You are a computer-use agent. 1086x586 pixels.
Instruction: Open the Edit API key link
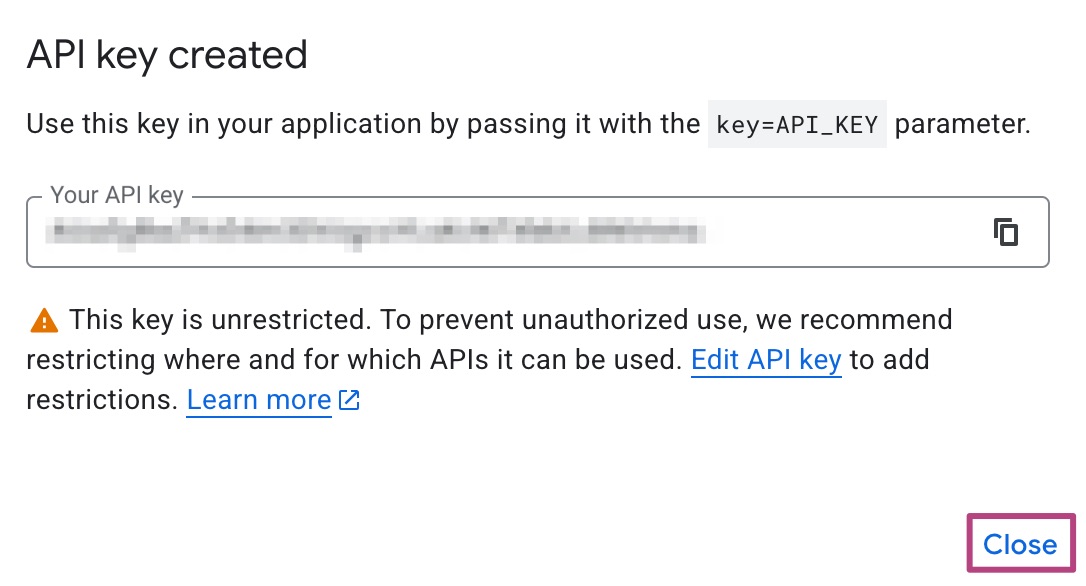coord(766,360)
